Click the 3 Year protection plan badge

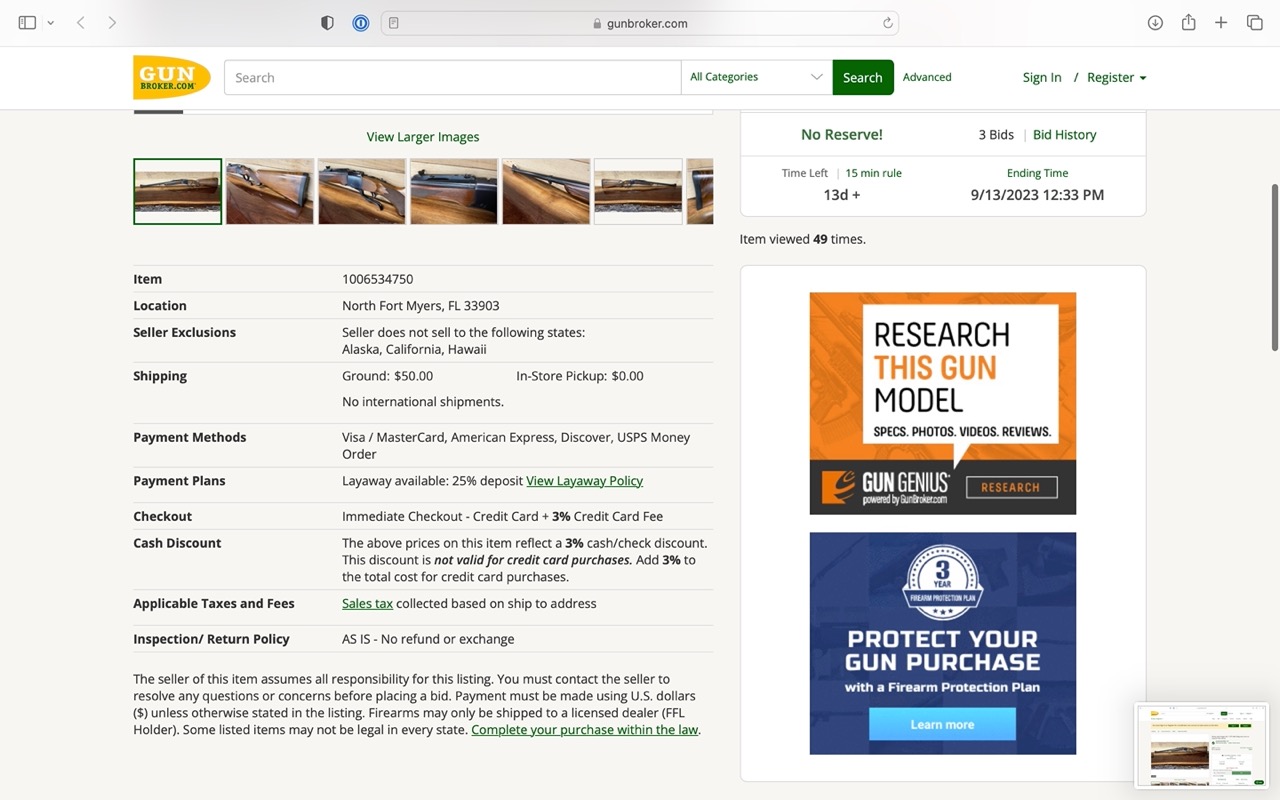pyautogui.click(x=942, y=581)
